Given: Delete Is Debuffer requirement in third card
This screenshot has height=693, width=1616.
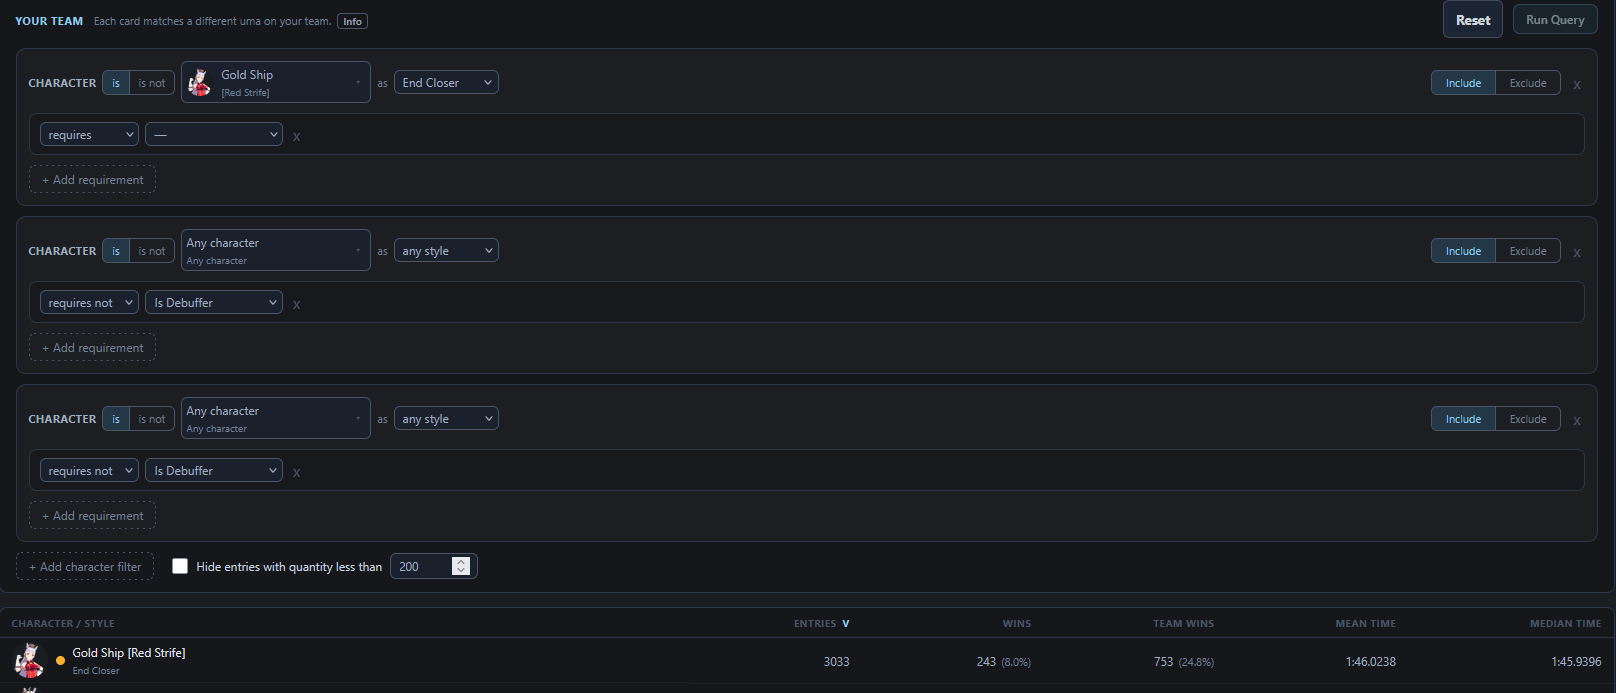Looking at the screenshot, I should 297,472.
